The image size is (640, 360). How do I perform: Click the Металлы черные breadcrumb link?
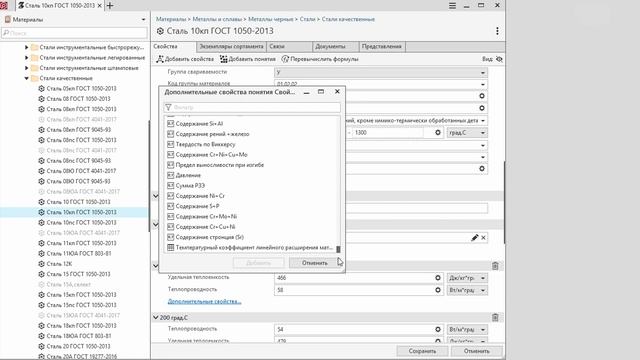[271, 19]
